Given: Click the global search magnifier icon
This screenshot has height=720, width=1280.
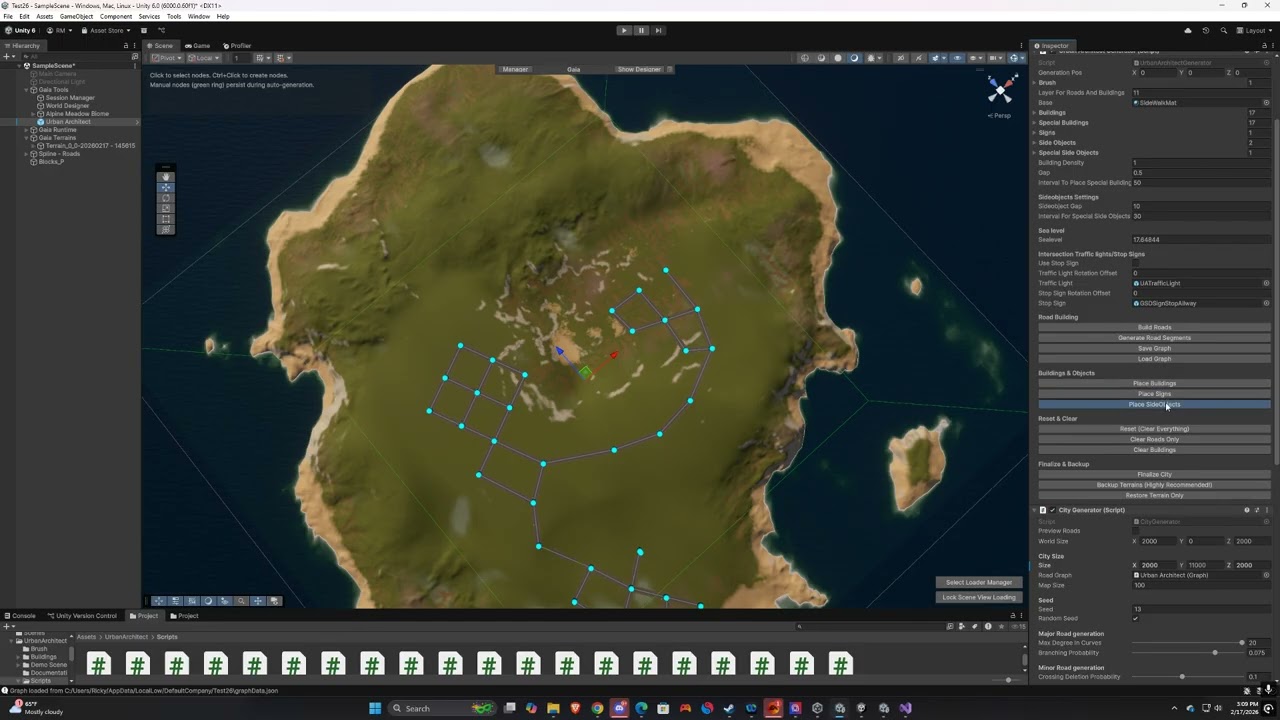Looking at the screenshot, I should pos(1224,31).
